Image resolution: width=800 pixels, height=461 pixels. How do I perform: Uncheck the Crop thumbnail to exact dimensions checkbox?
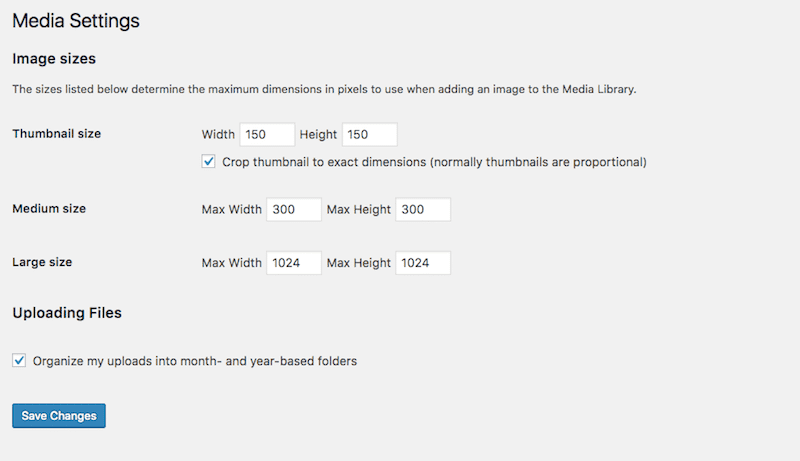[209, 161]
